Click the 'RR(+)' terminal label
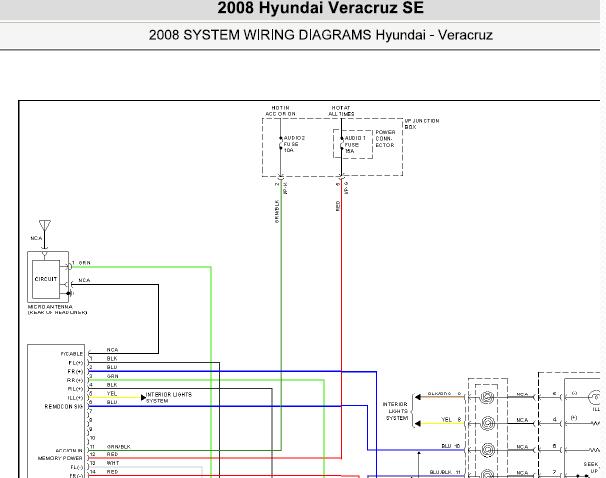The height and width of the screenshot is (478, 606). [x=75, y=381]
